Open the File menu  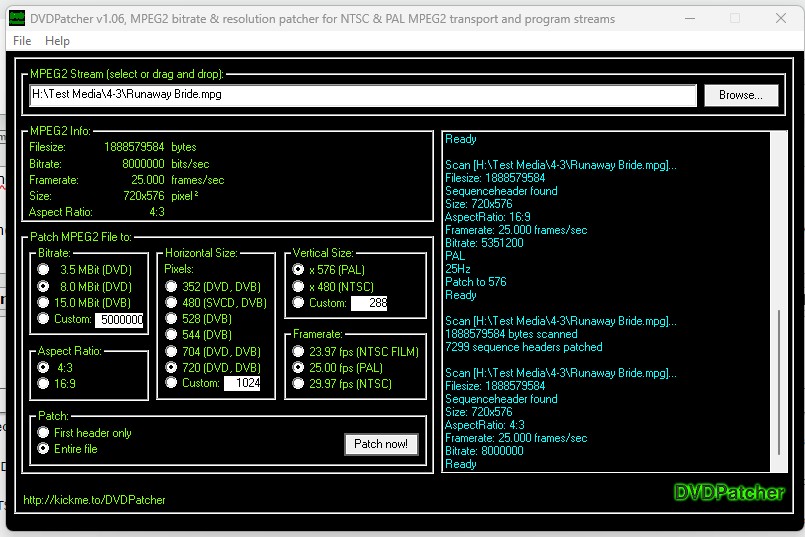(x=22, y=41)
